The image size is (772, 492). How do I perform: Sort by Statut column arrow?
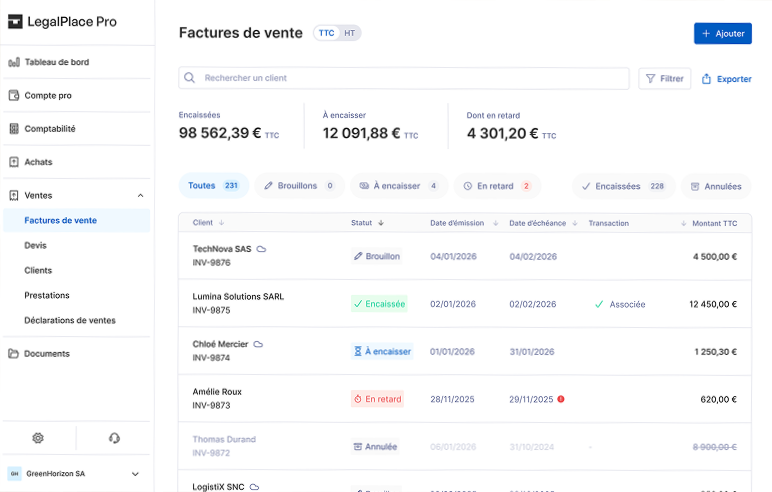381,223
